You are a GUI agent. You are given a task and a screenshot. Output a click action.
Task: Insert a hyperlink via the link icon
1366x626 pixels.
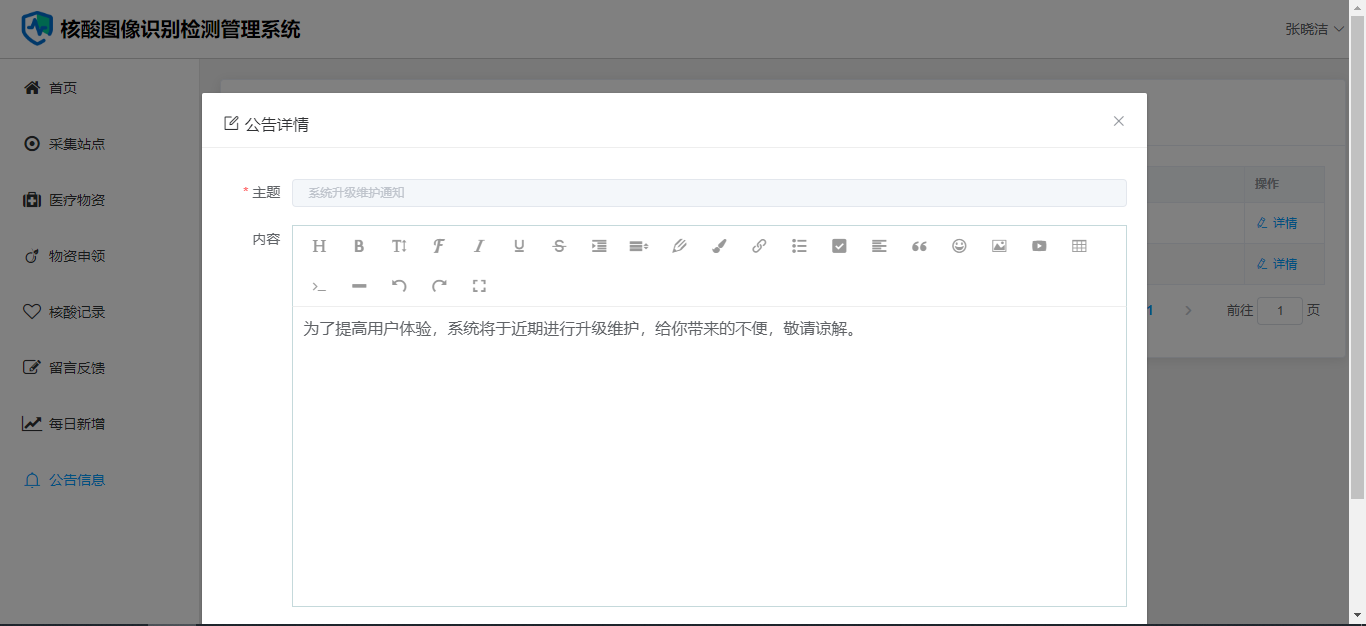(759, 246)
